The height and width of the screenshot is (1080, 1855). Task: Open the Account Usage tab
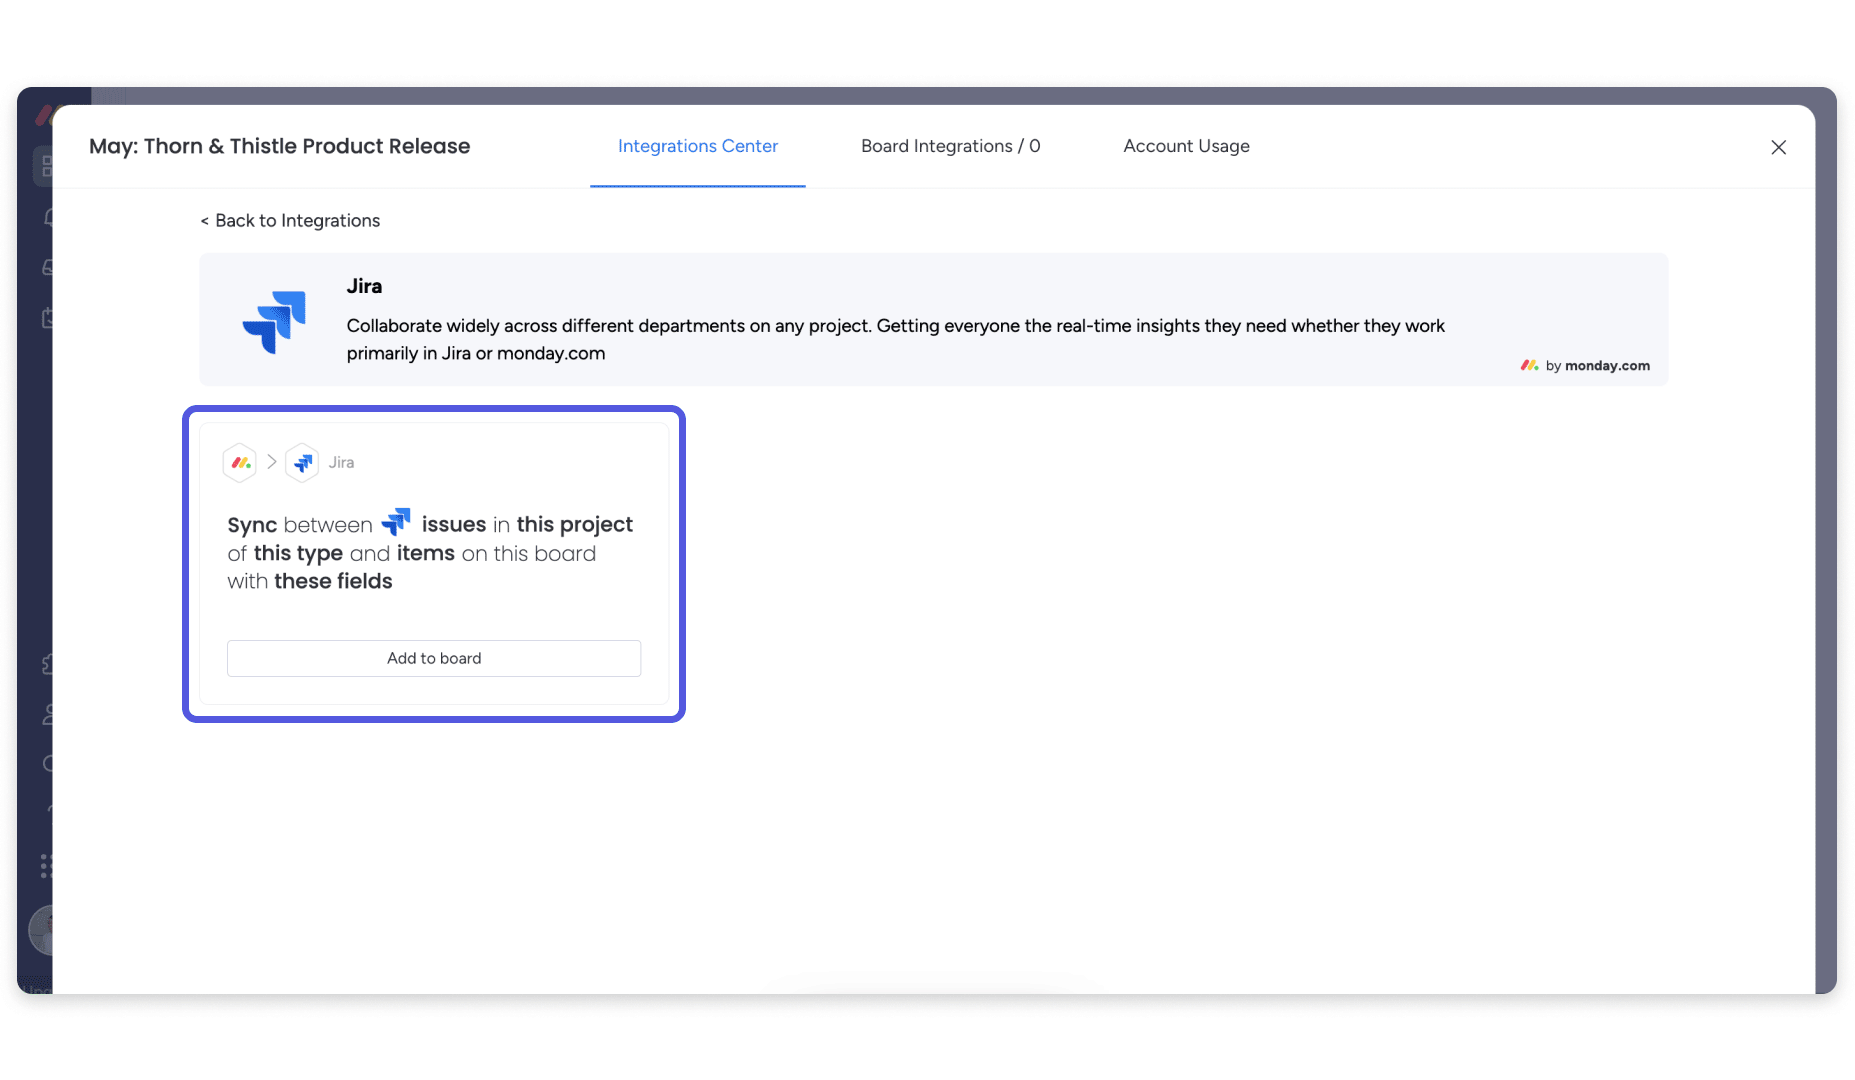(x=1186, y=146)
